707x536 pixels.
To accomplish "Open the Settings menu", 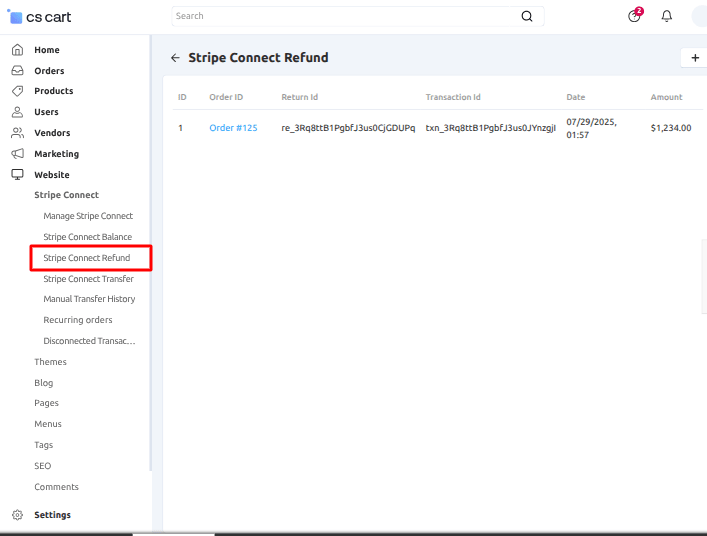I will 52,515.
